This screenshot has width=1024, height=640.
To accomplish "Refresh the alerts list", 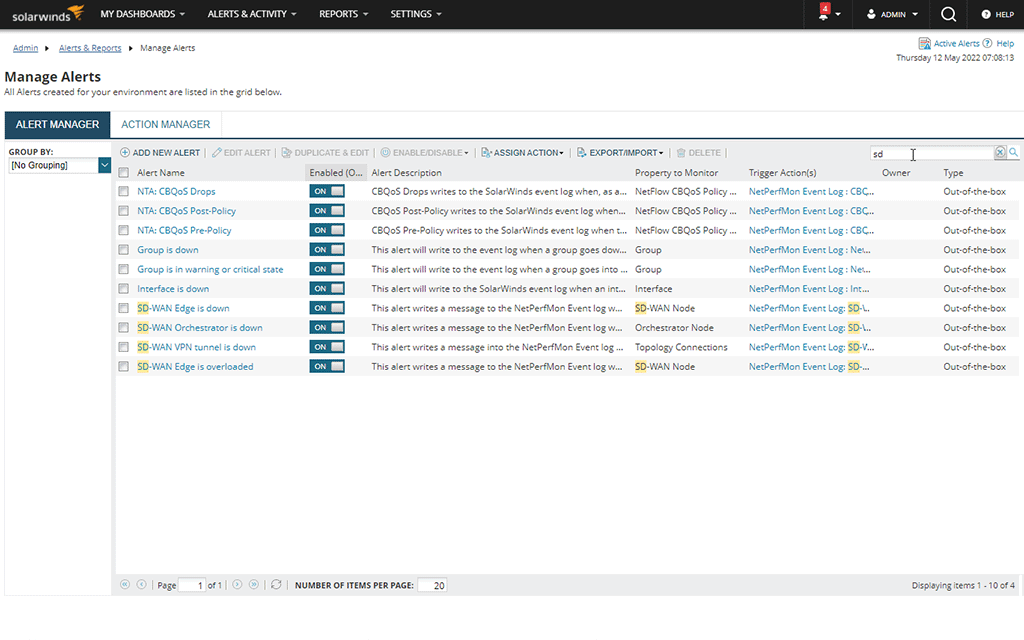I will (x=277, y=585).
